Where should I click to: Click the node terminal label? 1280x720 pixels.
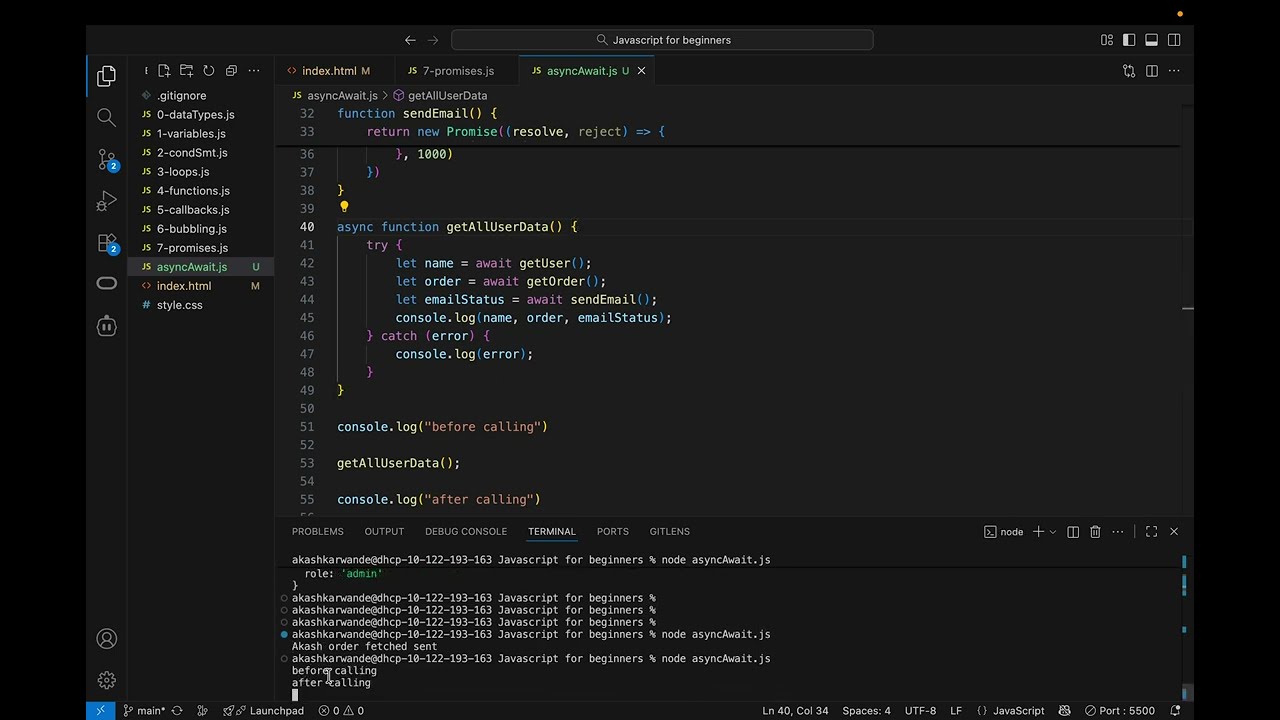[1004, 532]
